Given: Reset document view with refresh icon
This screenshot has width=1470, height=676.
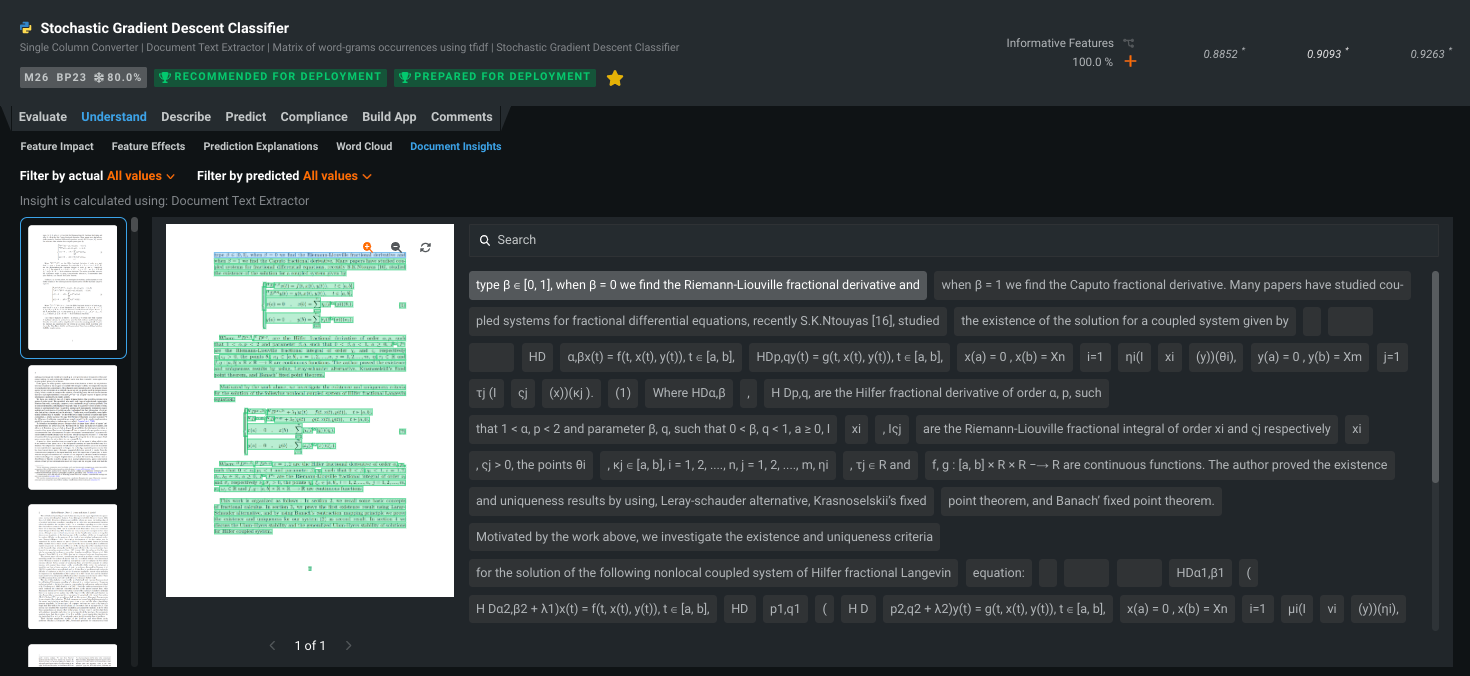Looking at the screenshot, I should (x=425, y=247).
